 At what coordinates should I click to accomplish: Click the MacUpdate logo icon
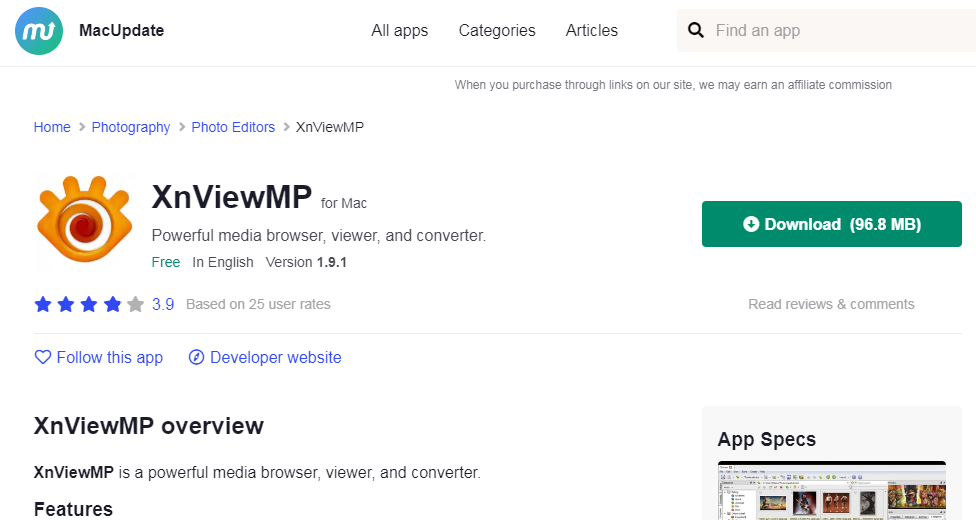tap(38, 31)
